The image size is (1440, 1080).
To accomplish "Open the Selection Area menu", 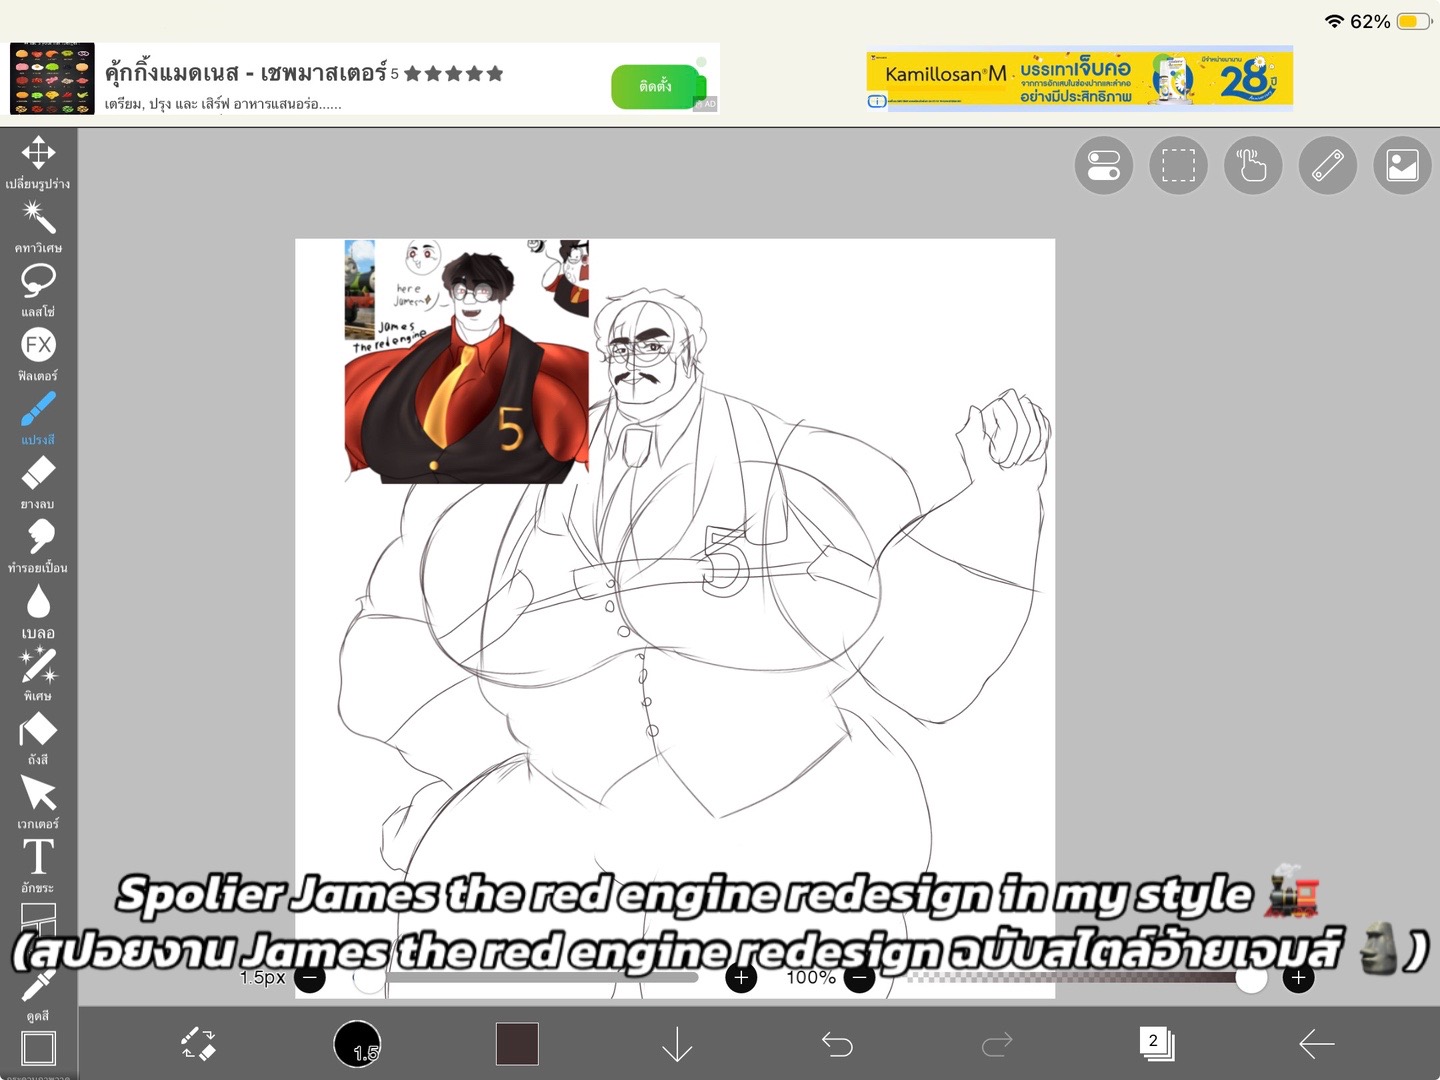I will [x=1178, y=165].
